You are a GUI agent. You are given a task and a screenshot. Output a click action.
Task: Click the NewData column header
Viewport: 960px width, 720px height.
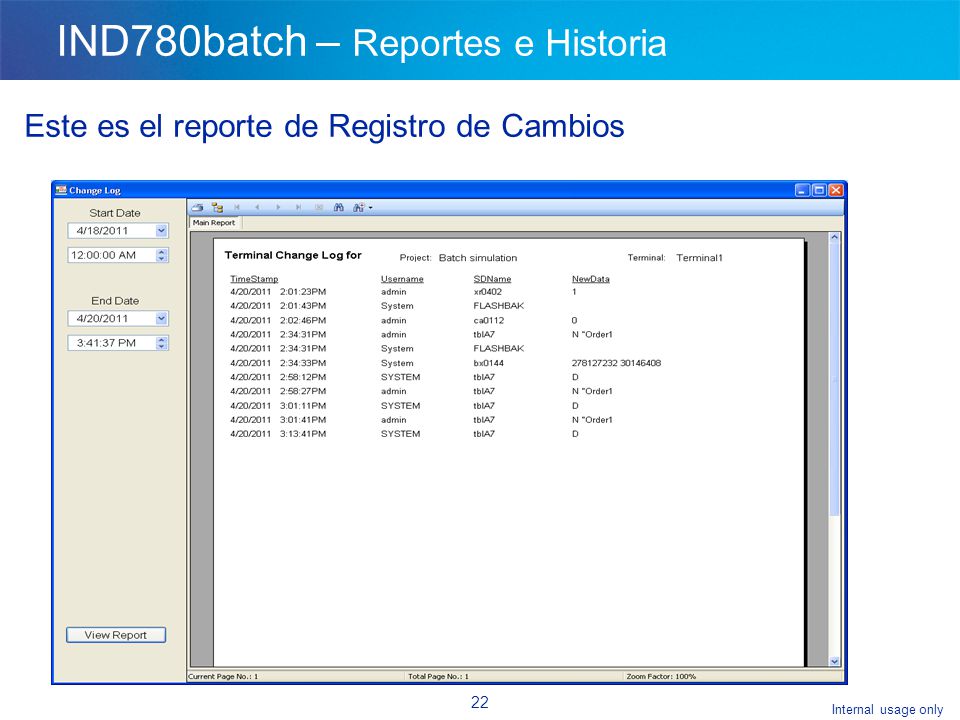coord(591,279)
